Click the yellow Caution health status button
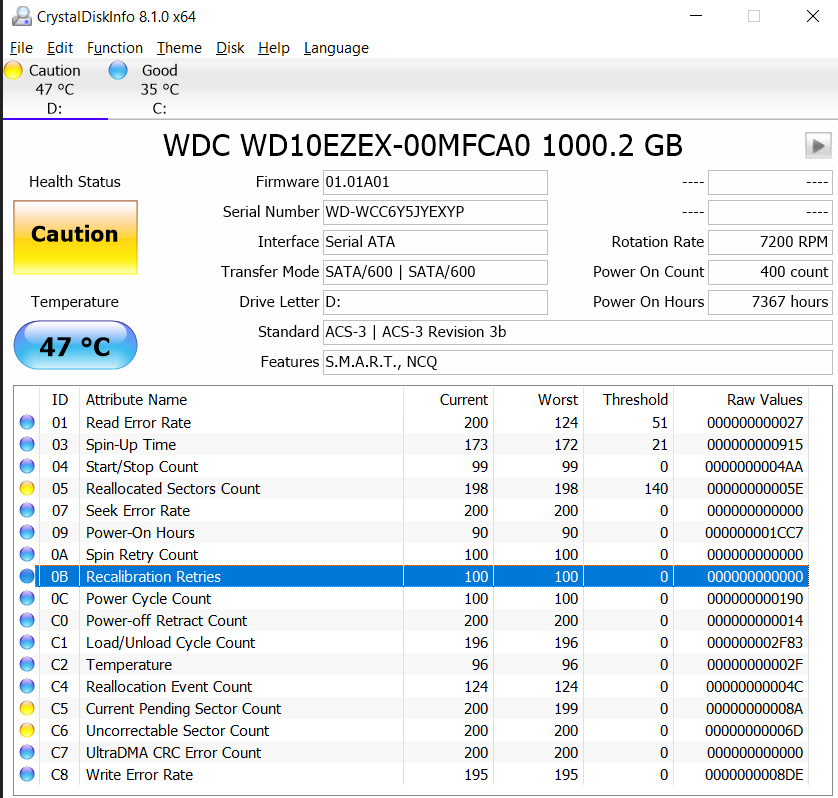838x798 pixels. 75,237
